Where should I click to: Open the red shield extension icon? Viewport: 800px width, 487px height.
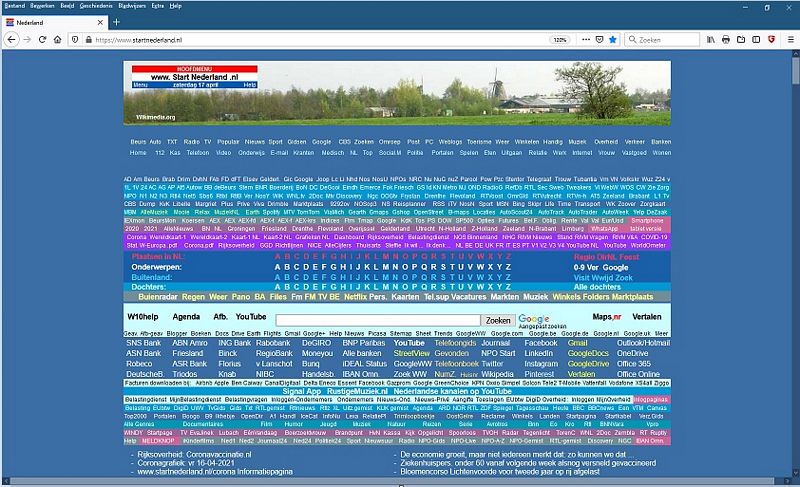(771, 39)
